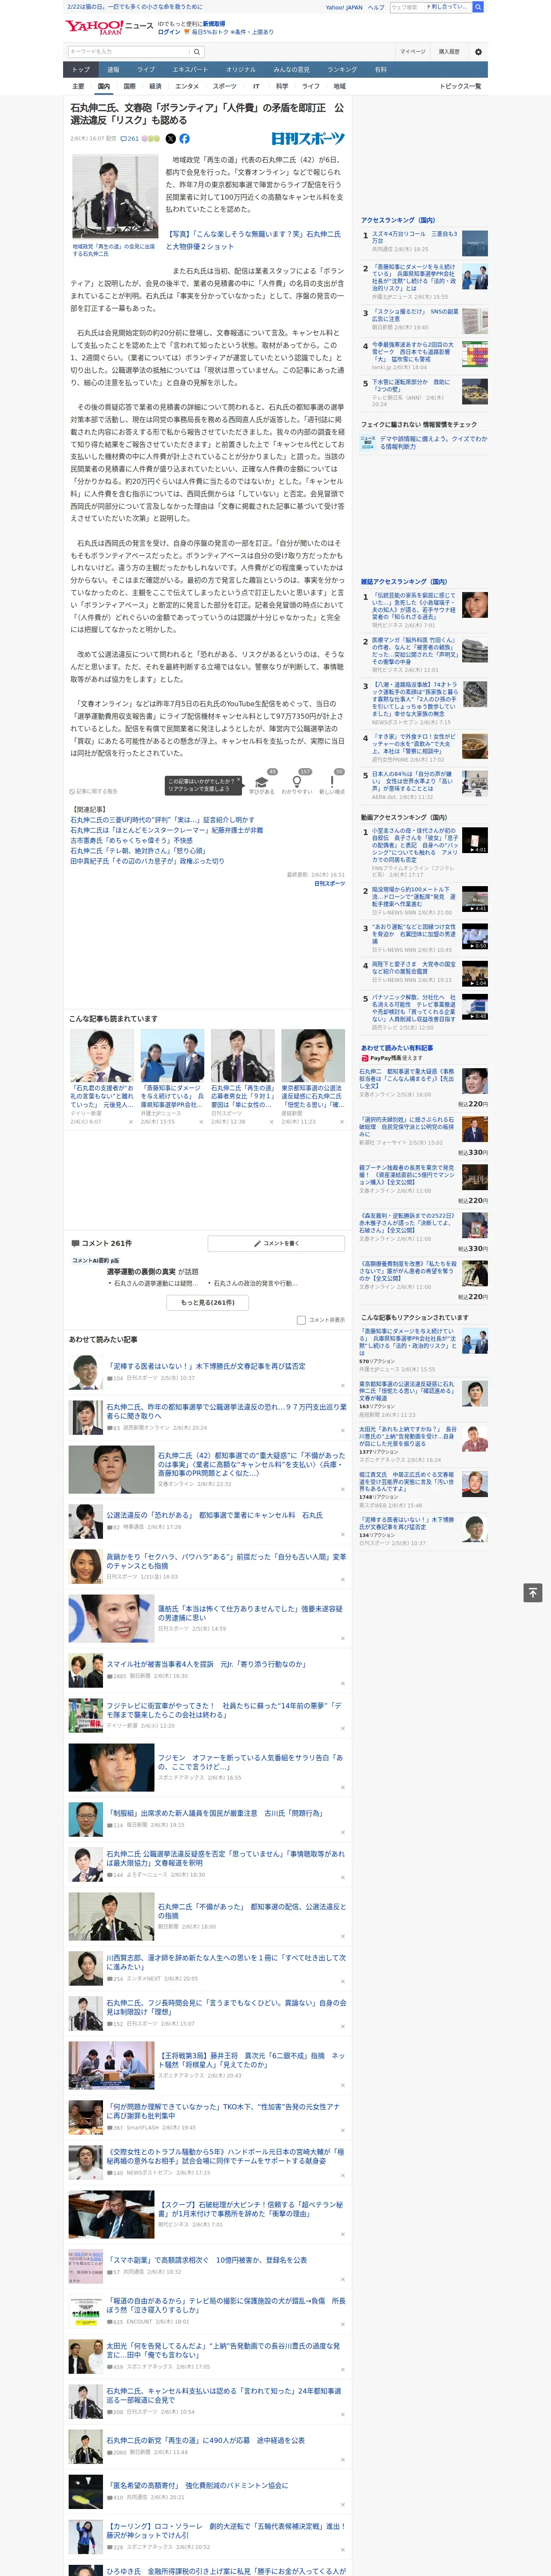Open ranking item スズキ4万台リコール

(415, 237)
